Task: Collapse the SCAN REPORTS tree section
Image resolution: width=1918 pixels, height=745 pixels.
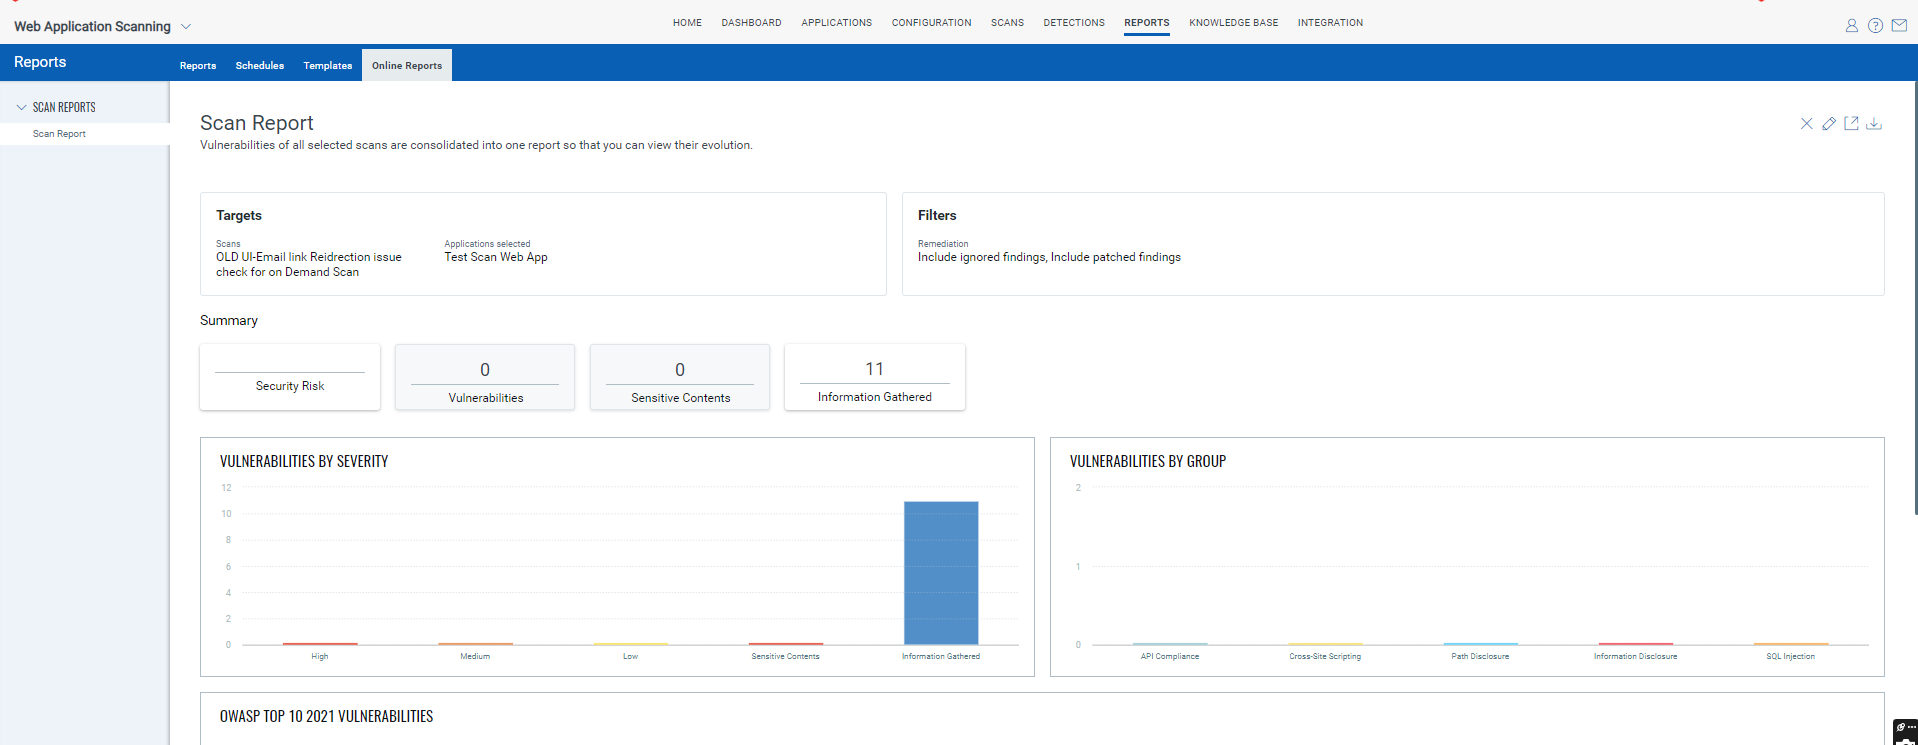Action: (21, 107)
